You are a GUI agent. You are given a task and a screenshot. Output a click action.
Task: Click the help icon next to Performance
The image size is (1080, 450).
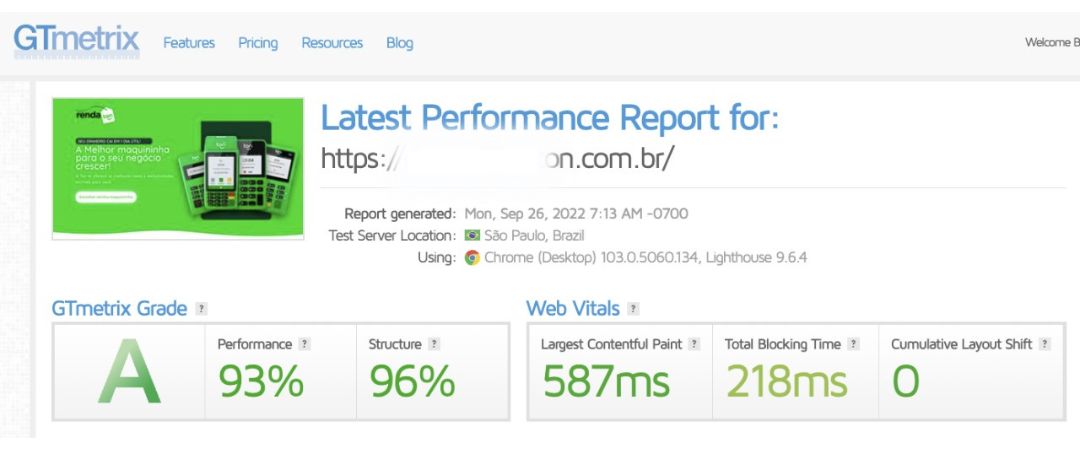[304, 344]
